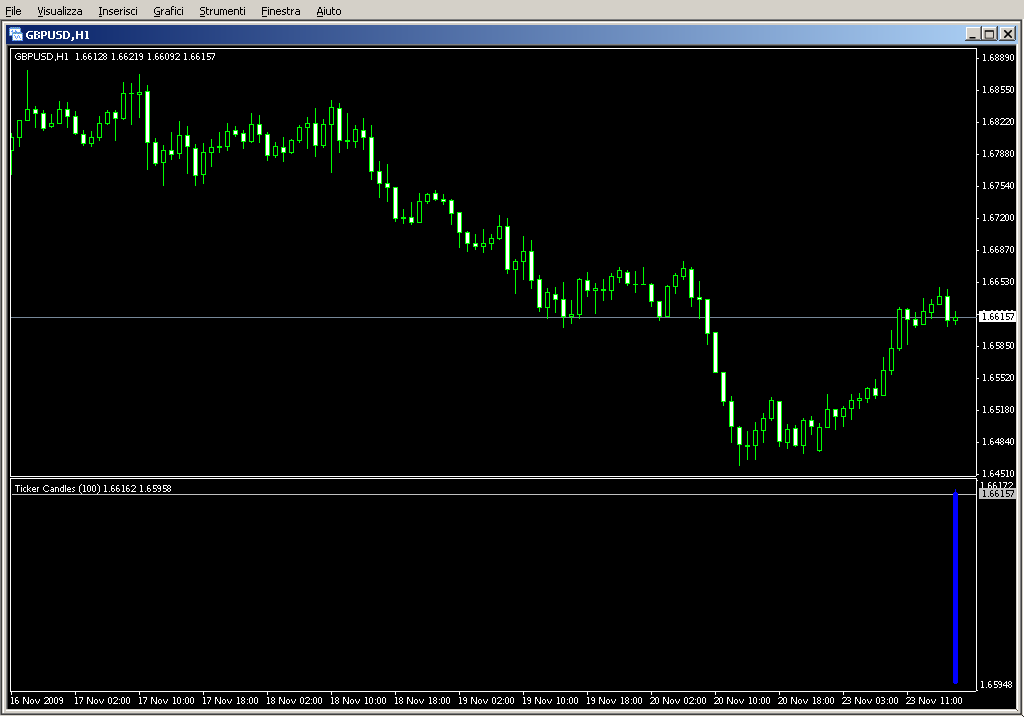
Task: Maximize the GBPUSD,H1 chart window
Action: point(990,34)
